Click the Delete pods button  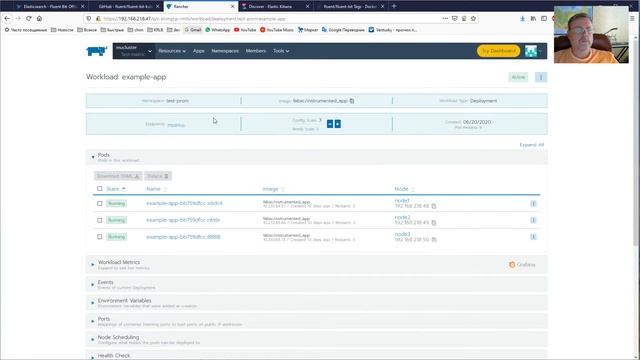click(158, 176)
